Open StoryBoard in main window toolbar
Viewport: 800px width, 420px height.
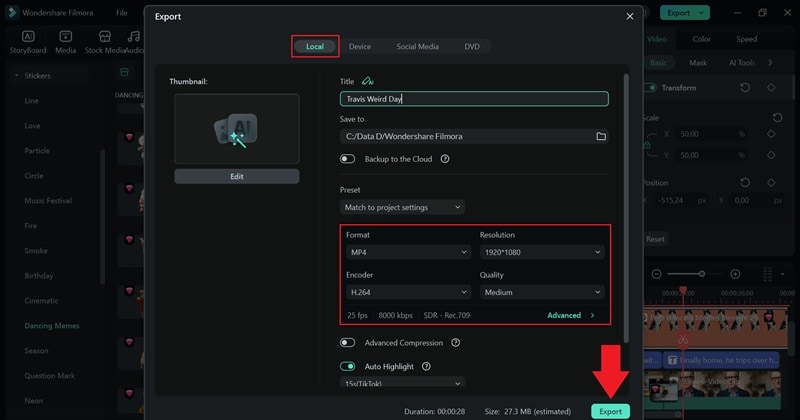click(28, 42)
